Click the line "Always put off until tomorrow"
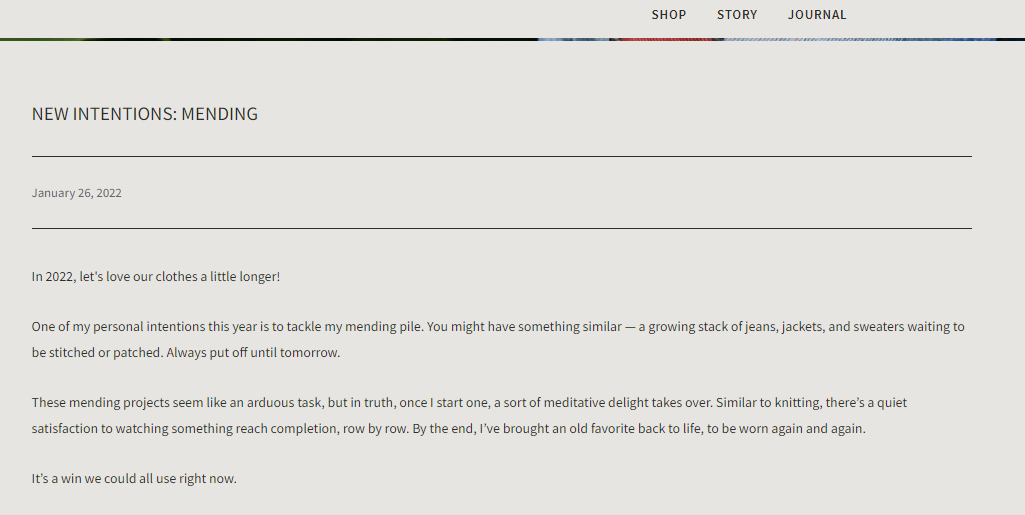 pyautogui.click(x=253, y=352)
